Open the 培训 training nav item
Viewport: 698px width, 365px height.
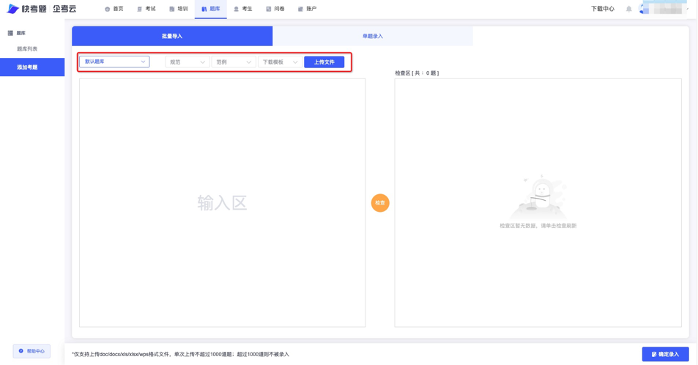click(179, 9)
